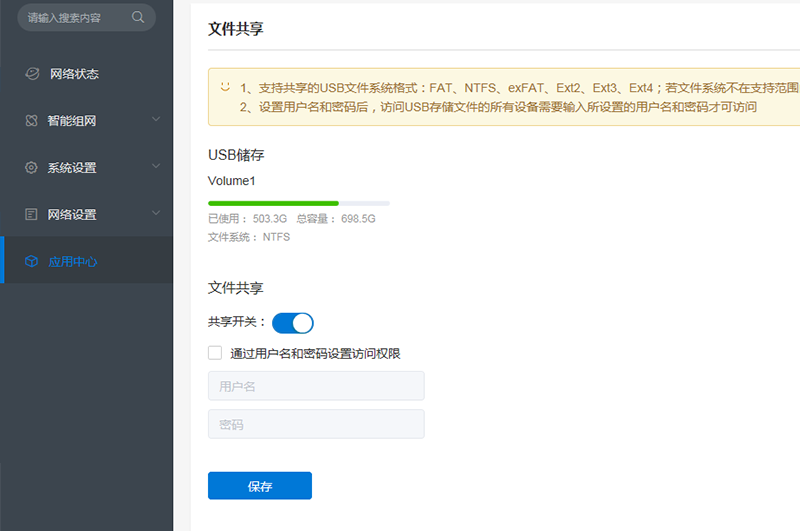Expand the 网络设置 menu chevron
This screenshot has height=531, width=800.
pyautogui.click(x=156, y=213)
